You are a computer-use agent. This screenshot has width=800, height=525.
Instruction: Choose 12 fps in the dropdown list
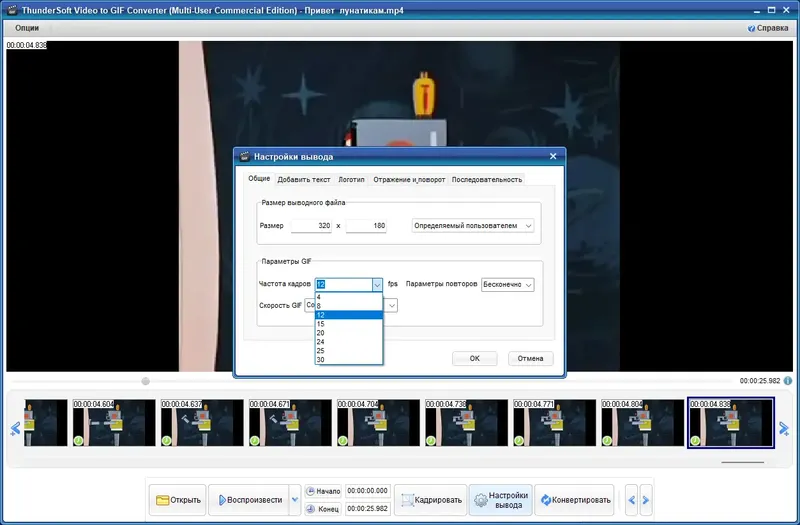pyautogui.click(x=349, y=315)
